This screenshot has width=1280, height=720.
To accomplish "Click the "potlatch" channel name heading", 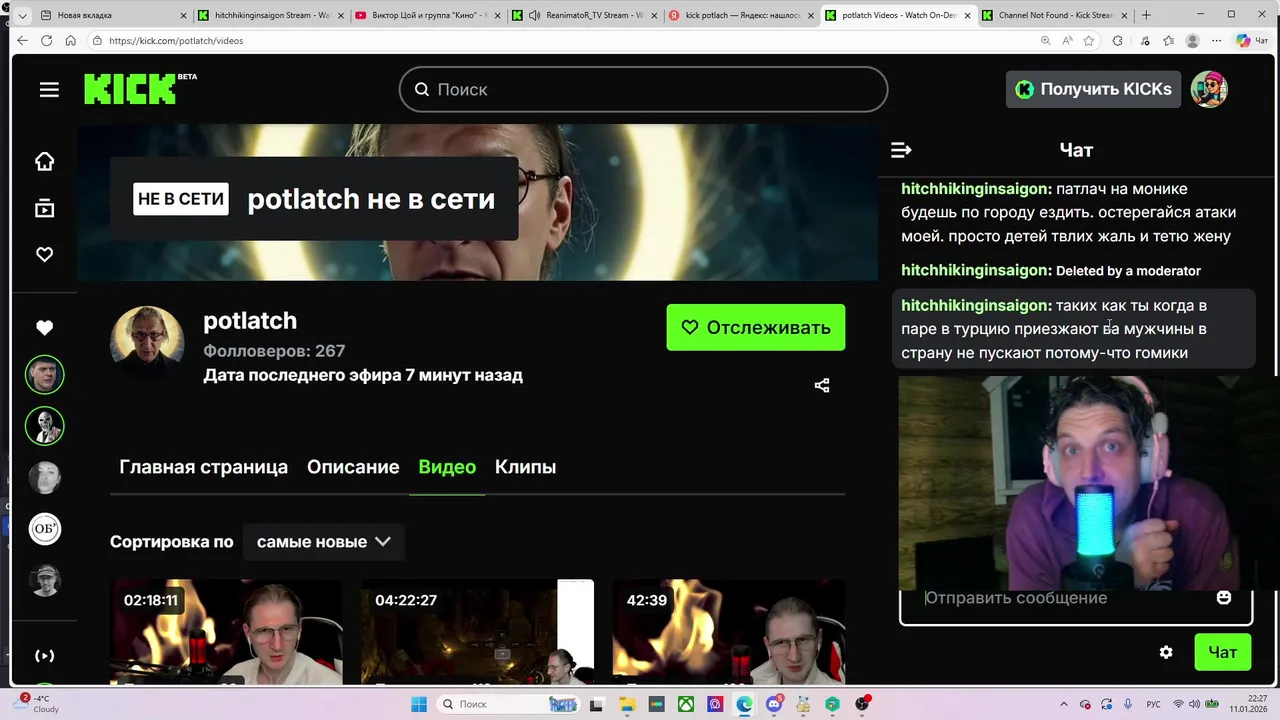I will (250, 321).
